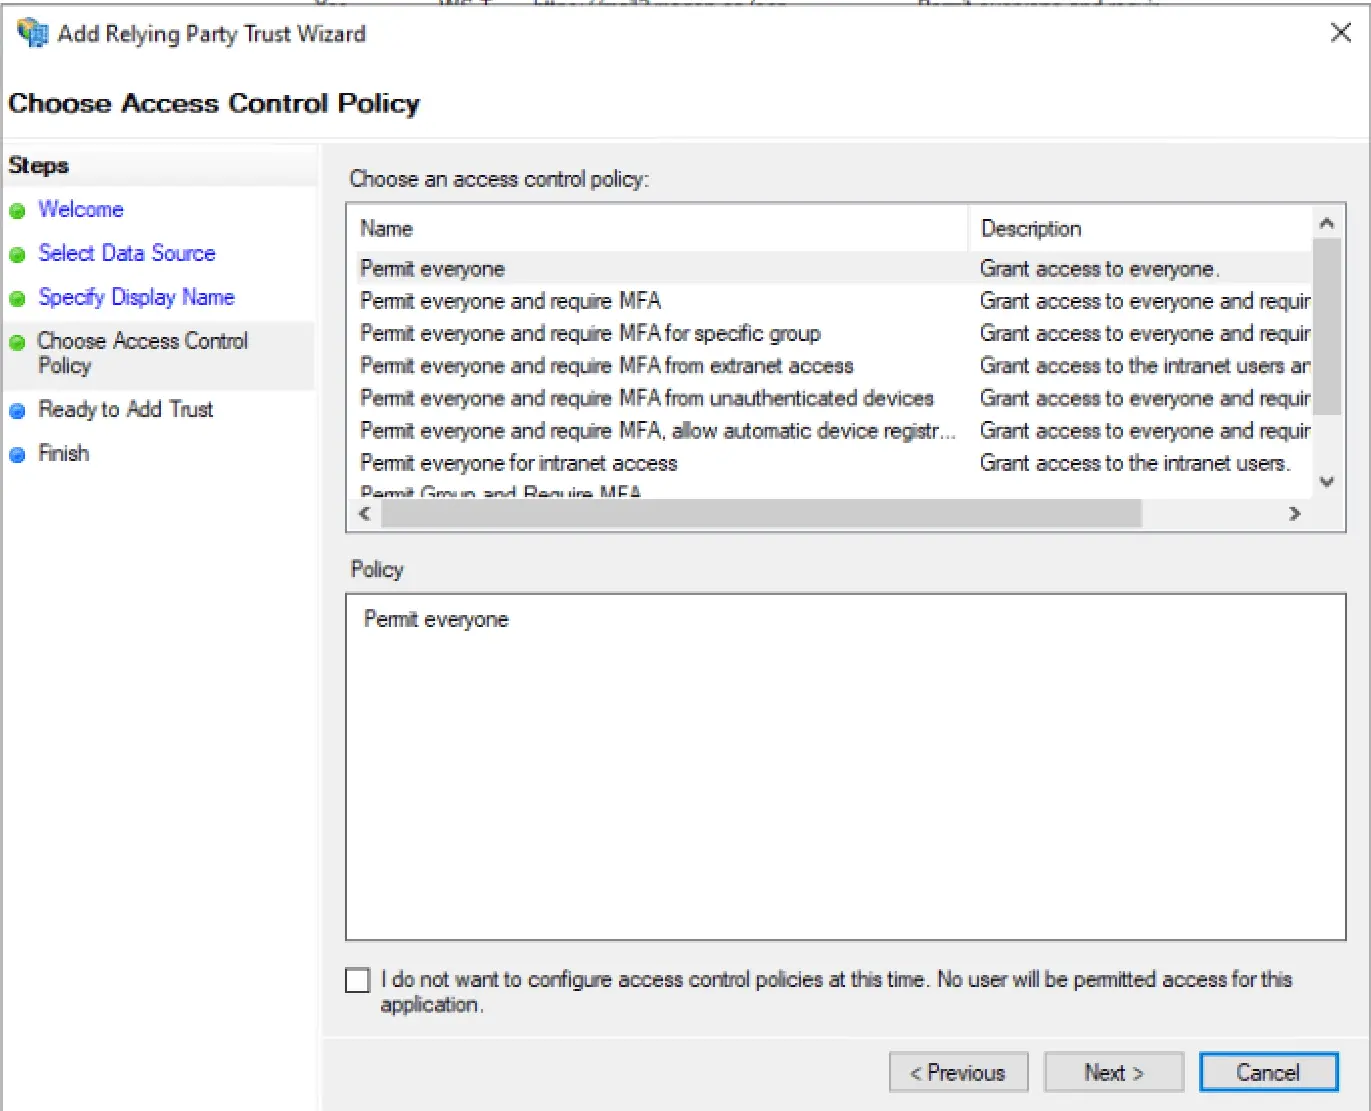Click the Next button
This screenshot has width=1371, height=1111.
(x=1114, y=1073)
